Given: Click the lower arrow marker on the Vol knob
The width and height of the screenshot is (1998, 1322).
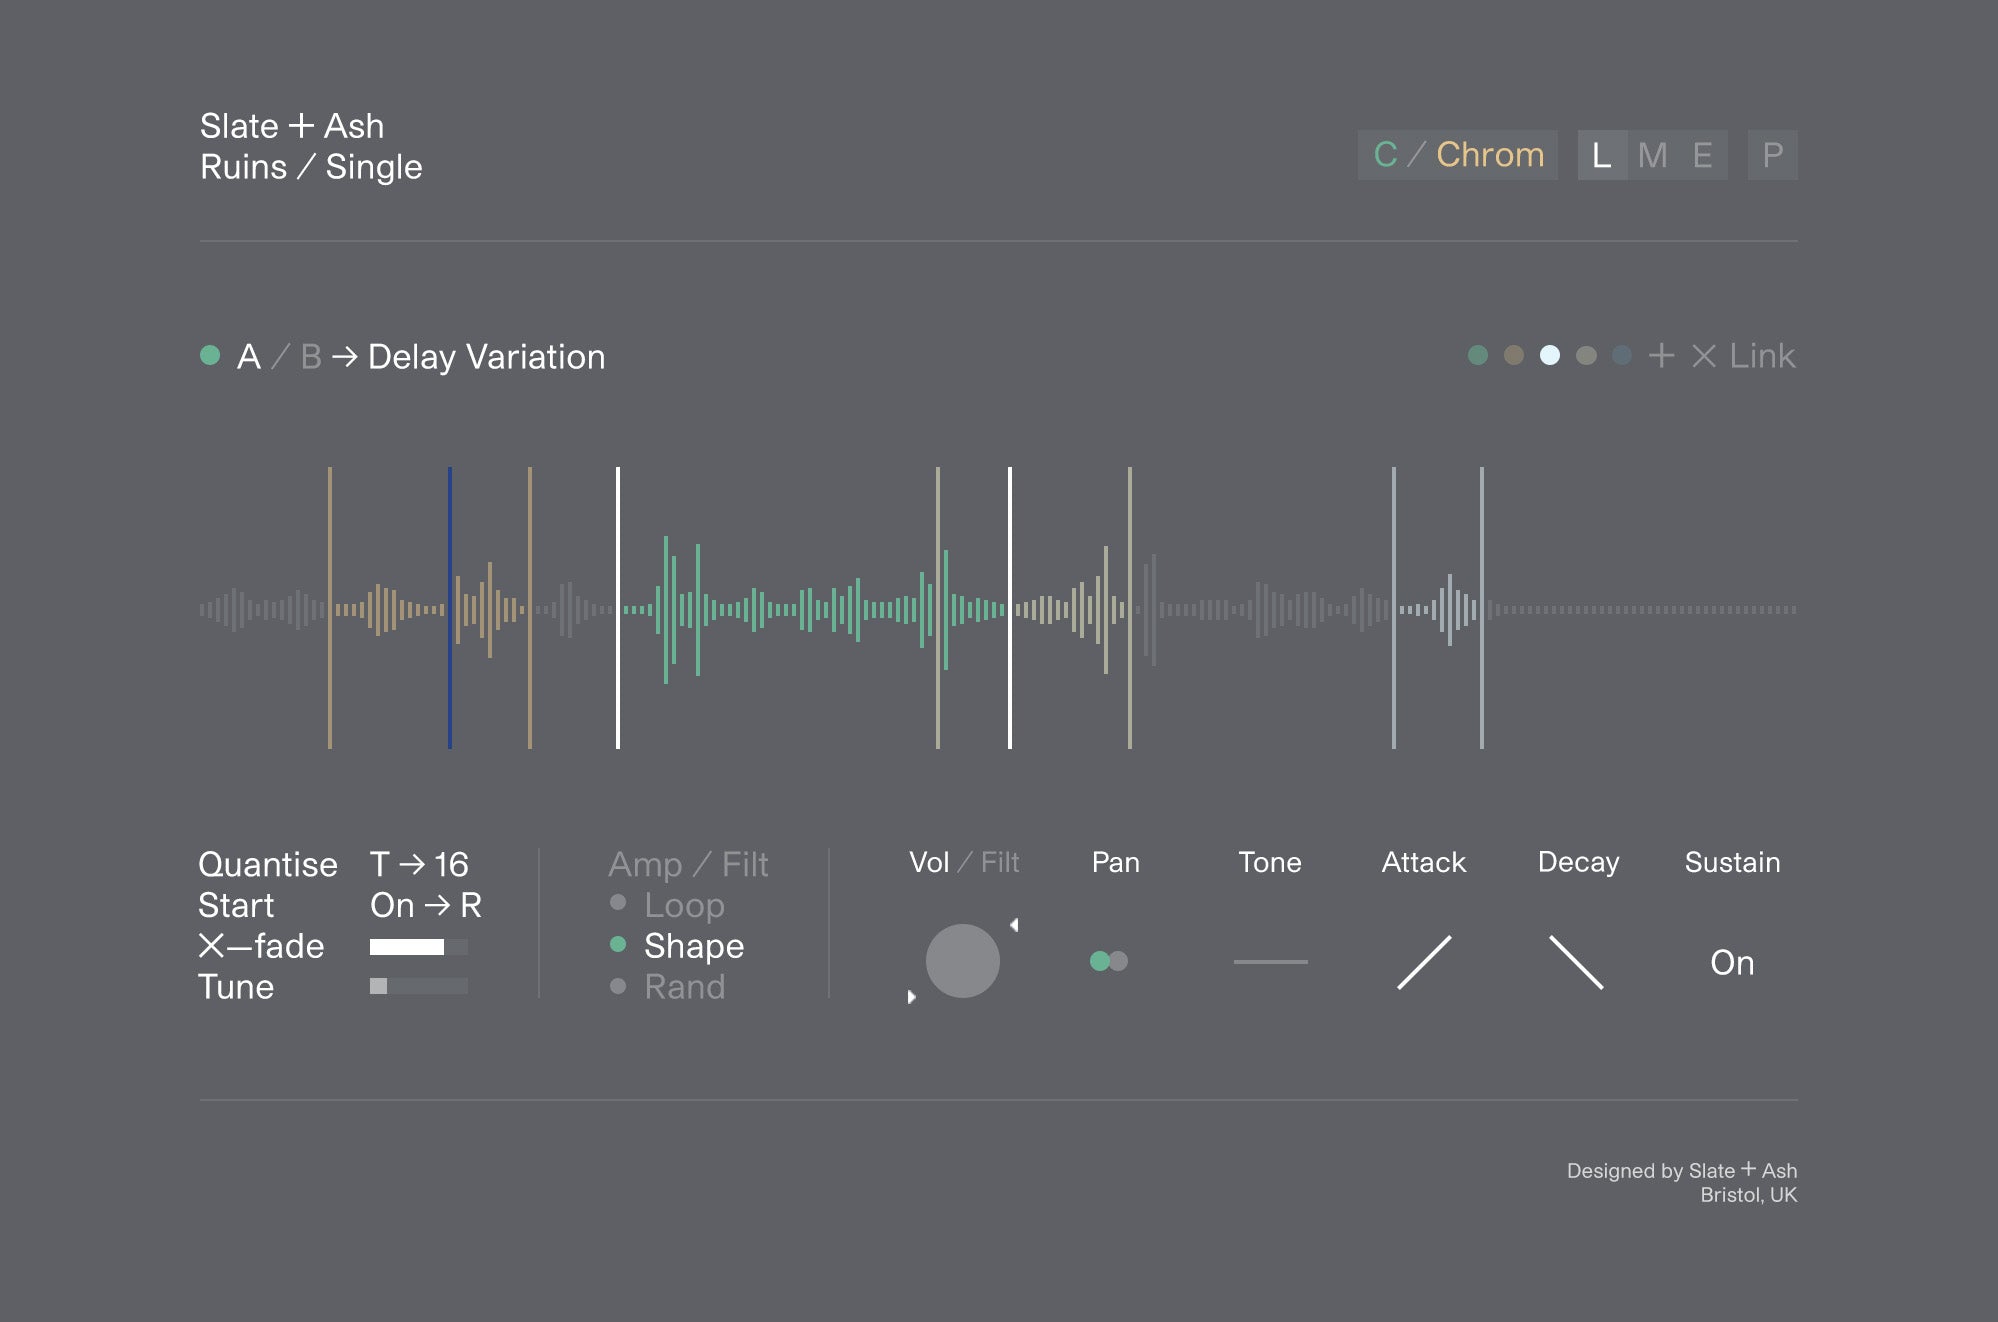Looking at the screenshot, I should tap(911, 997).
